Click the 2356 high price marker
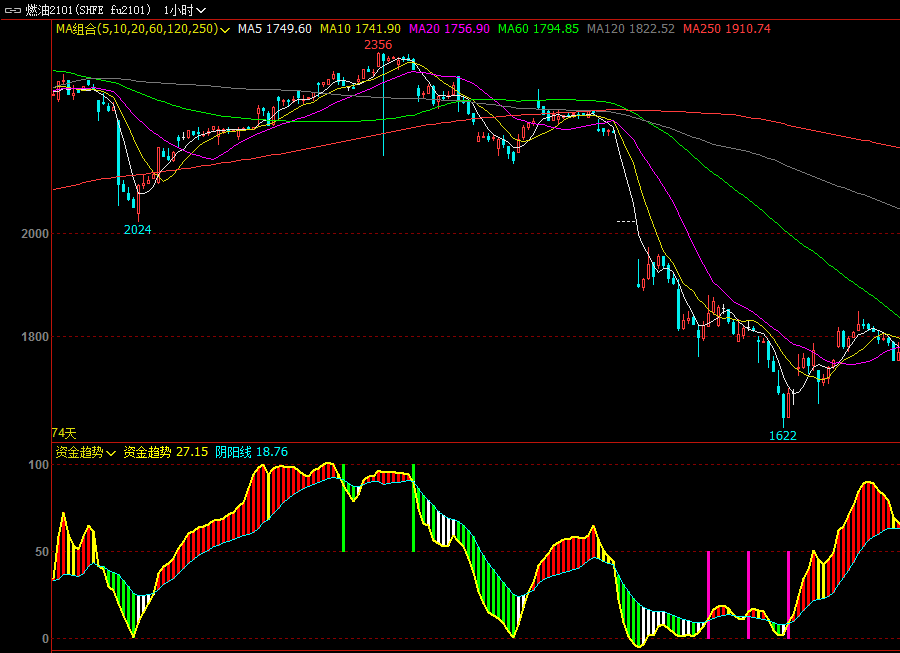Image resolution: width=900 pixels, height=653 pixels. coord(378,45)
